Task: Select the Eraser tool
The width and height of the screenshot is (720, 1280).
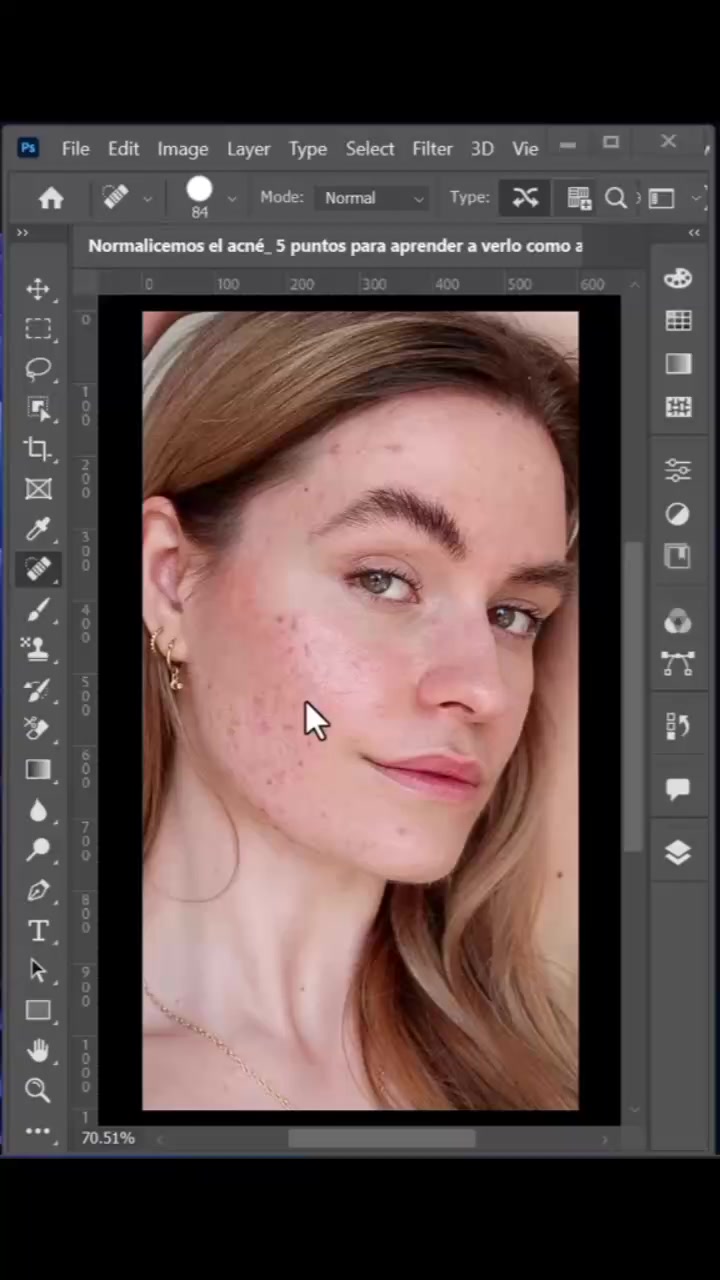Action: coord(38,729)
